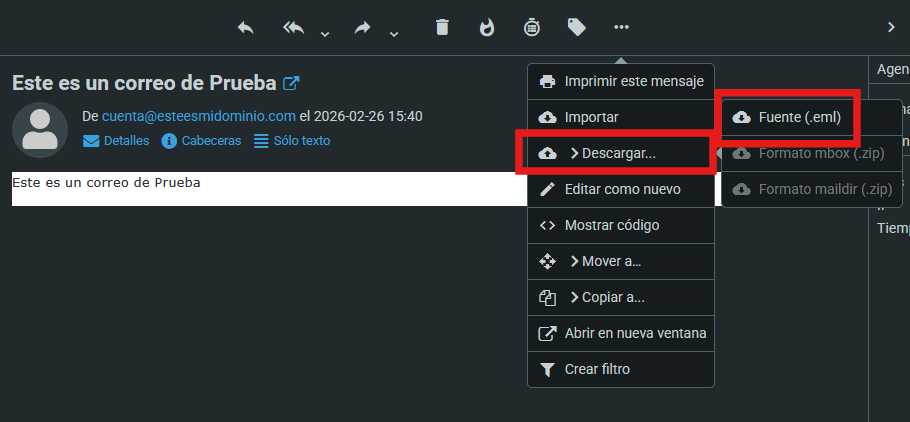Viewport: 910px width, 422px height.
Task: Mark as junk with the flame icon
Action: 487,28
